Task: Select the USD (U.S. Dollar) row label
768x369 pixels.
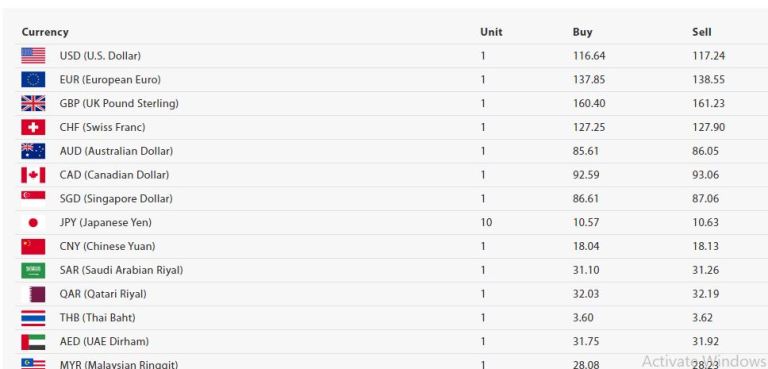Action: coord(100,56)
